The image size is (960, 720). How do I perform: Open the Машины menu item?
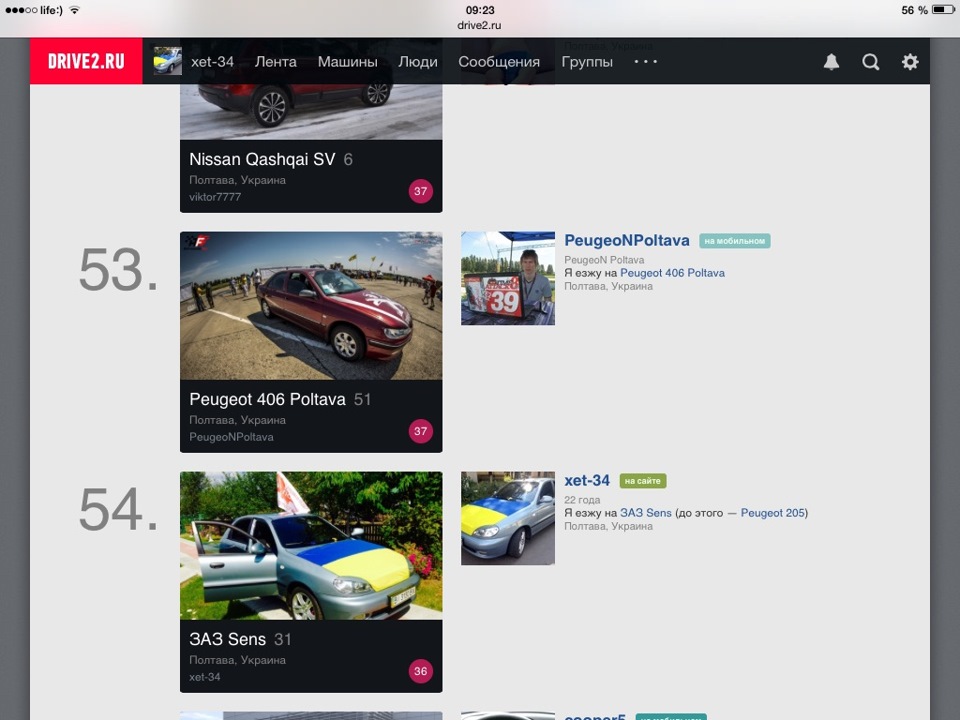tap(347, 62)
